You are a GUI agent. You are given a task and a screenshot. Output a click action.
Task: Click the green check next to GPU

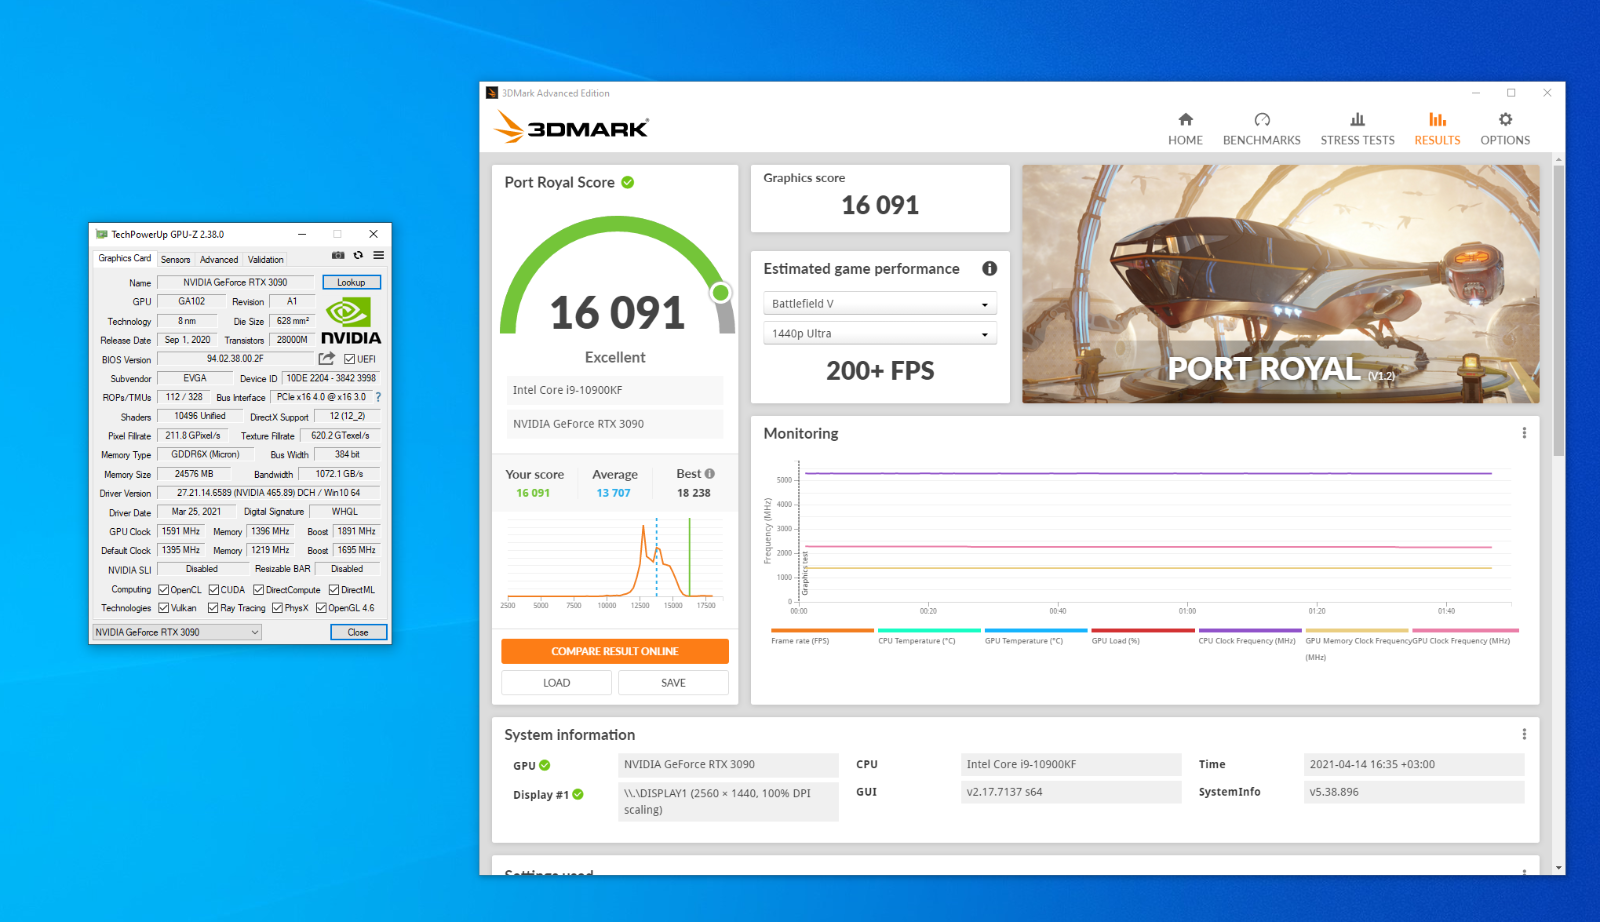(545, 765)
